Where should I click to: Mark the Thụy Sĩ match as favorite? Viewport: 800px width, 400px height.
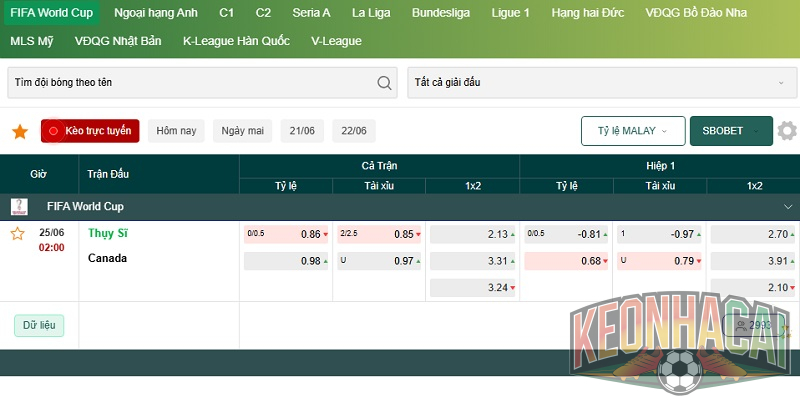(17, 234)
